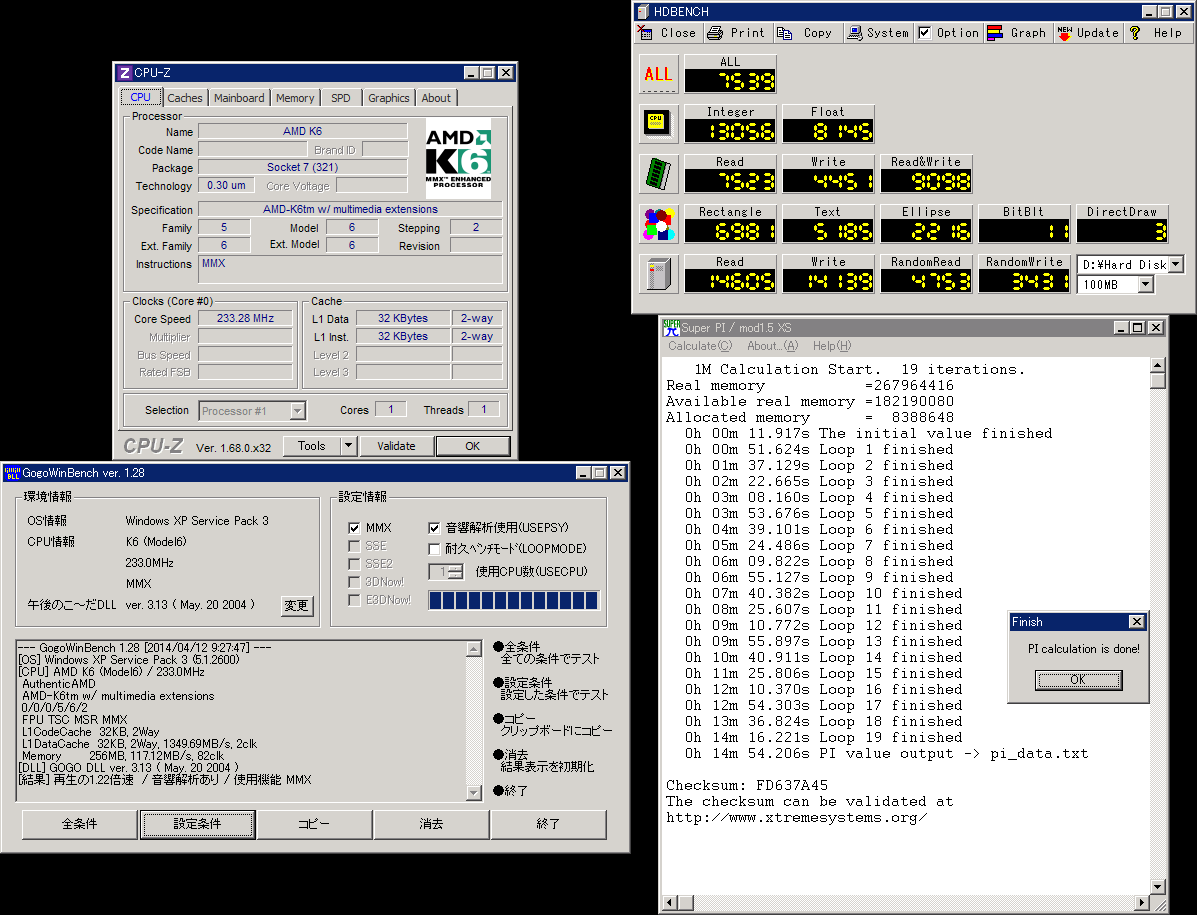Click the 消去 button in GogoWinBench
Viewport: 1197px width, 915px height.
[x=431, y=824]
